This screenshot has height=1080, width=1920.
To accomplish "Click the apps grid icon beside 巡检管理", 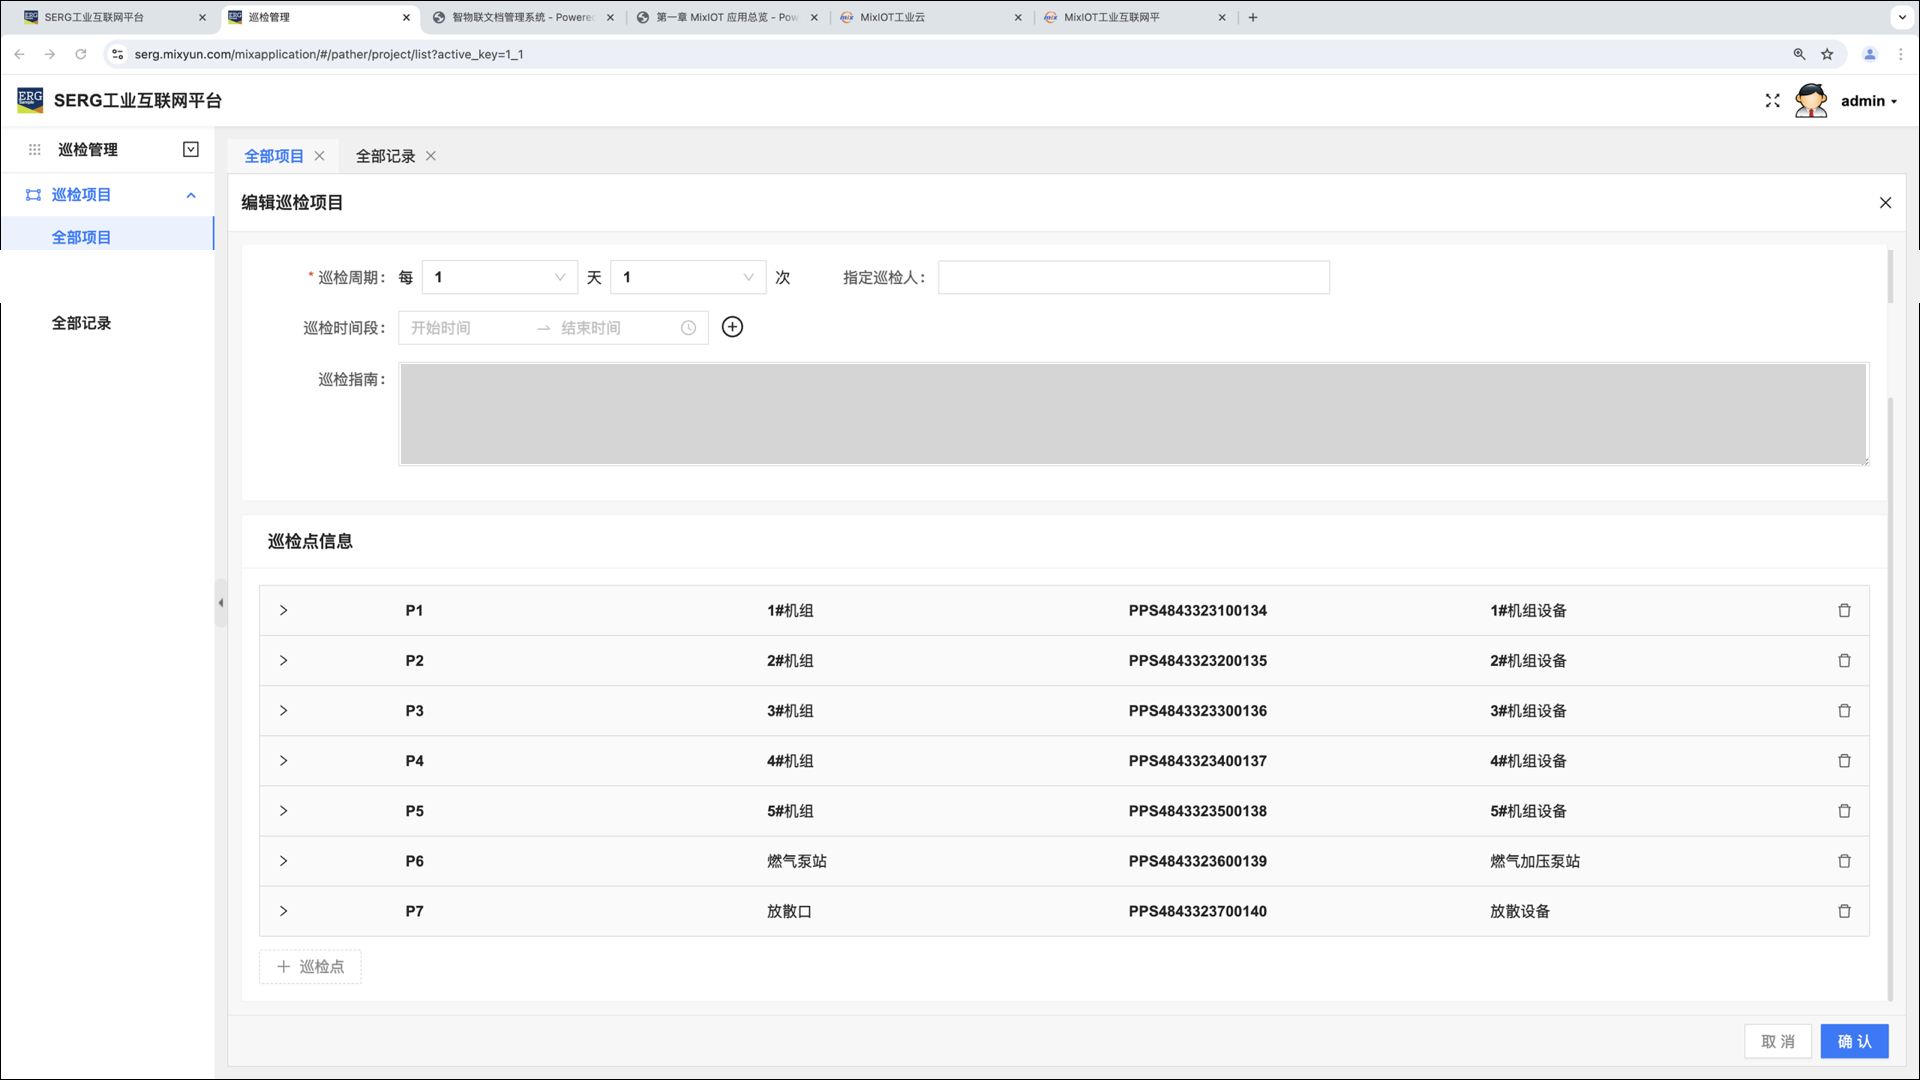I will (34, 150).
